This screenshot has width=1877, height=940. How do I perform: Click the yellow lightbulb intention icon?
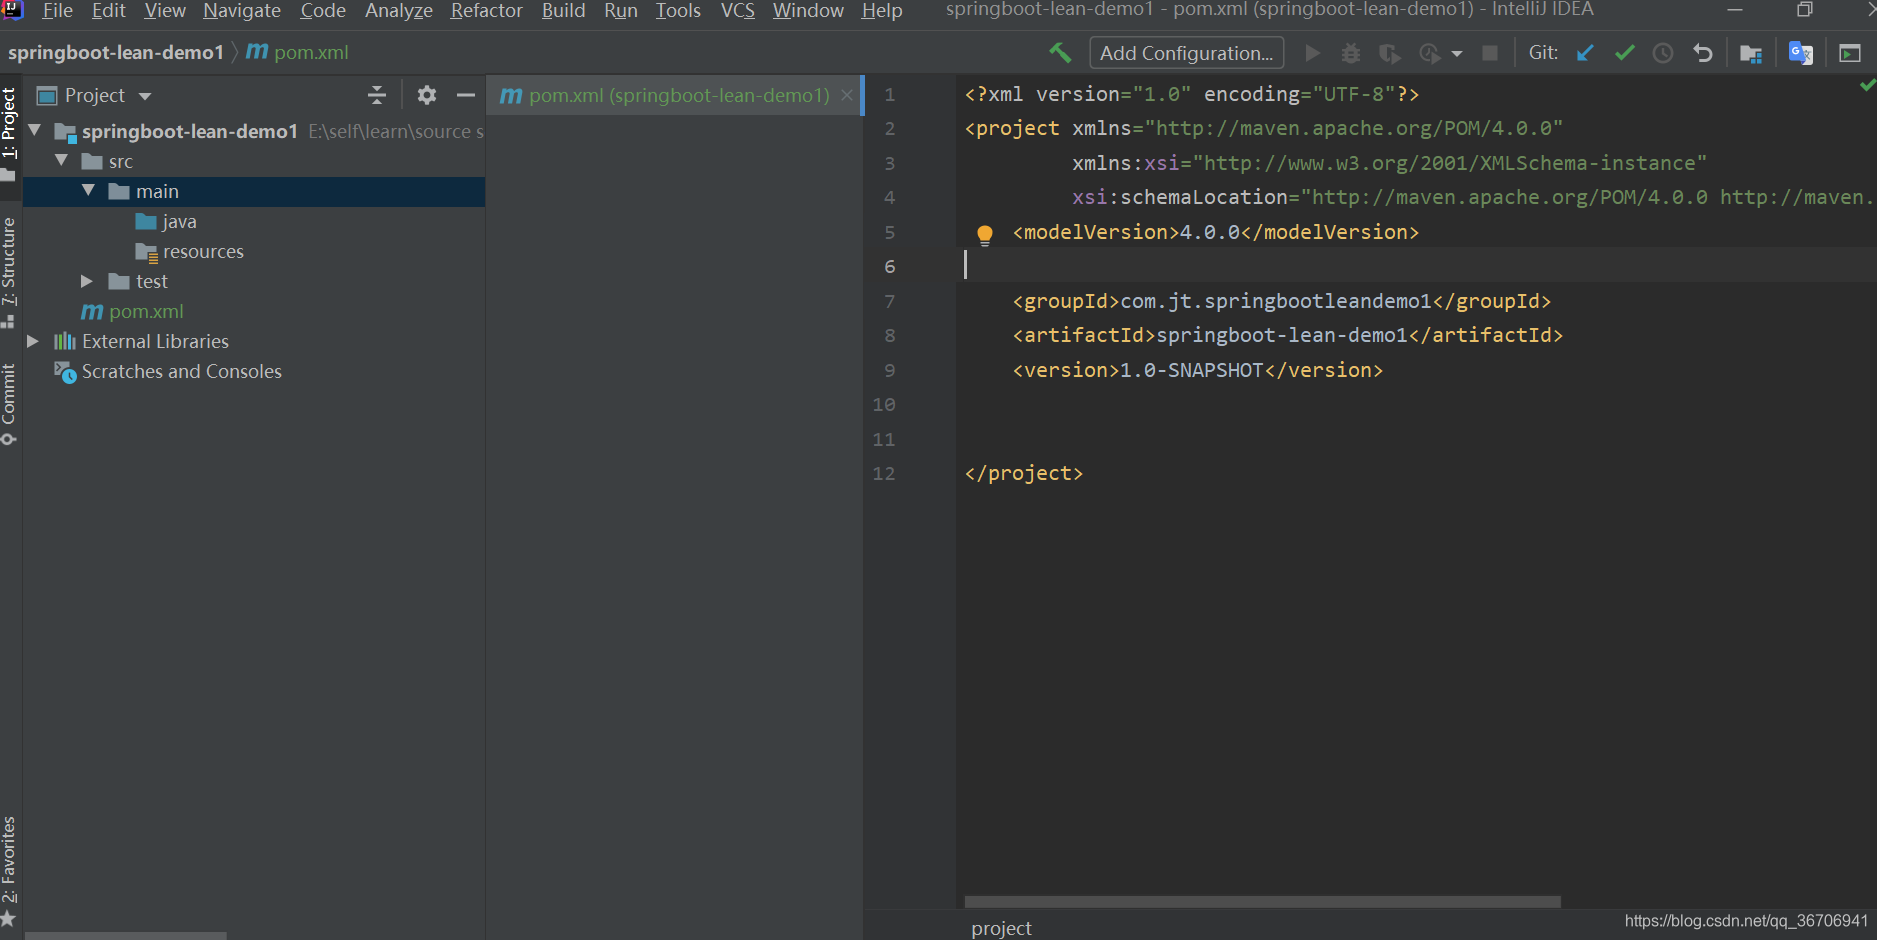[x=985, y=235]
